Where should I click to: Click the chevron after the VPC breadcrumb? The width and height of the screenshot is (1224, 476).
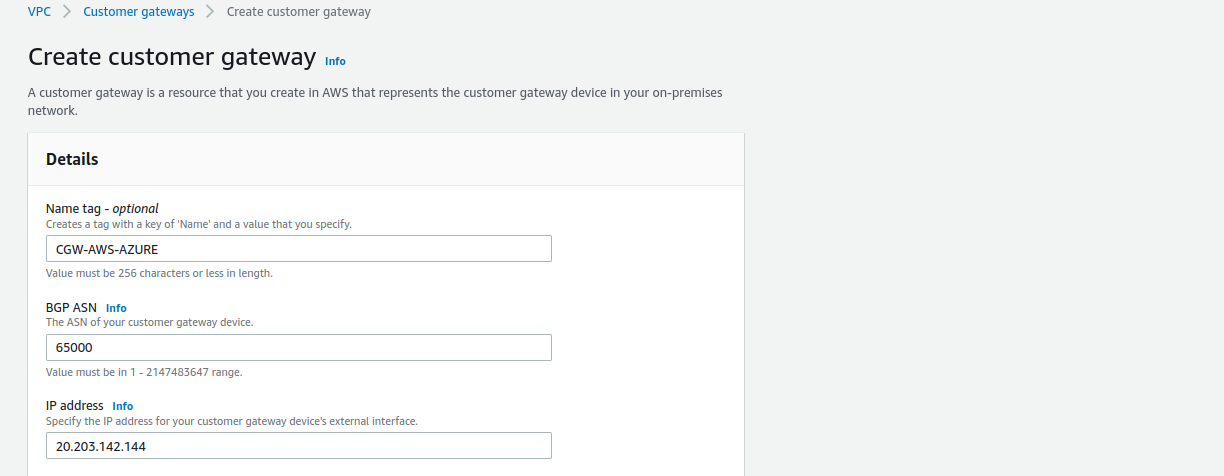point(67,12)
